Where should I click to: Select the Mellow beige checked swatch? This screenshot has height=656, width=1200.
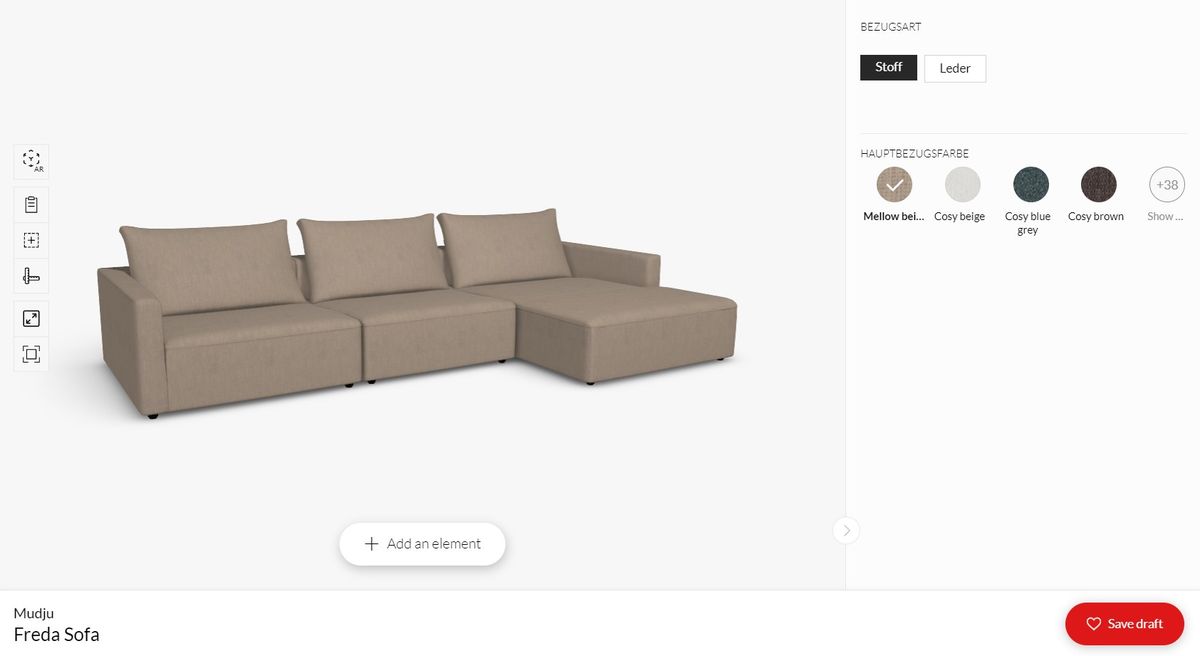[x=894, y=185]
